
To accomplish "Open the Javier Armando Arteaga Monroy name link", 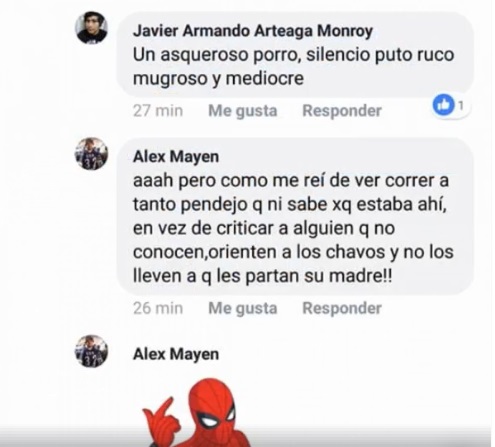I will pos(253,31).
